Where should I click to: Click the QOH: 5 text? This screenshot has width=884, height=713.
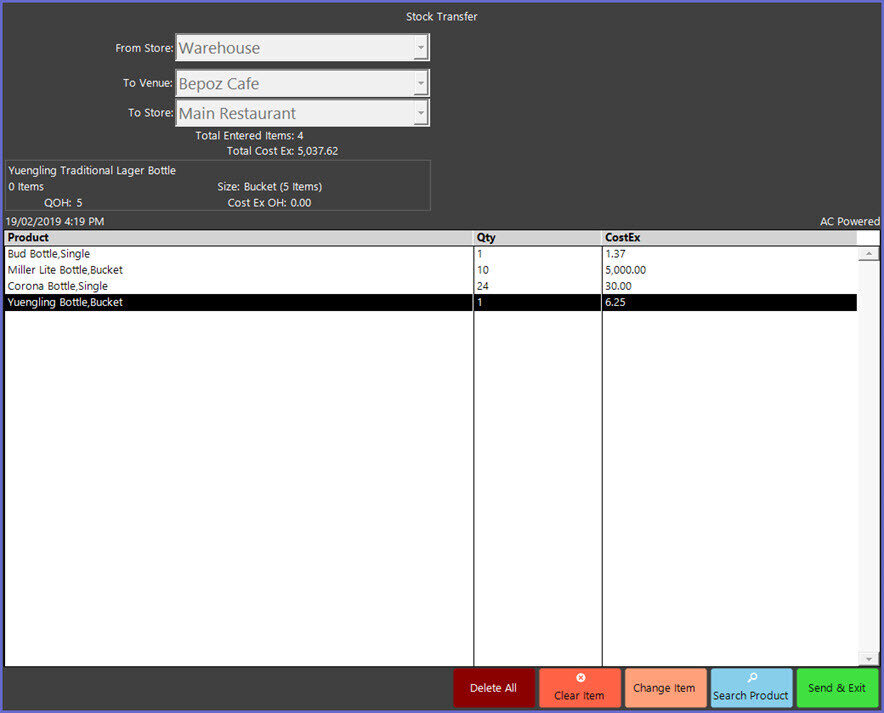[x=63, y=203]
